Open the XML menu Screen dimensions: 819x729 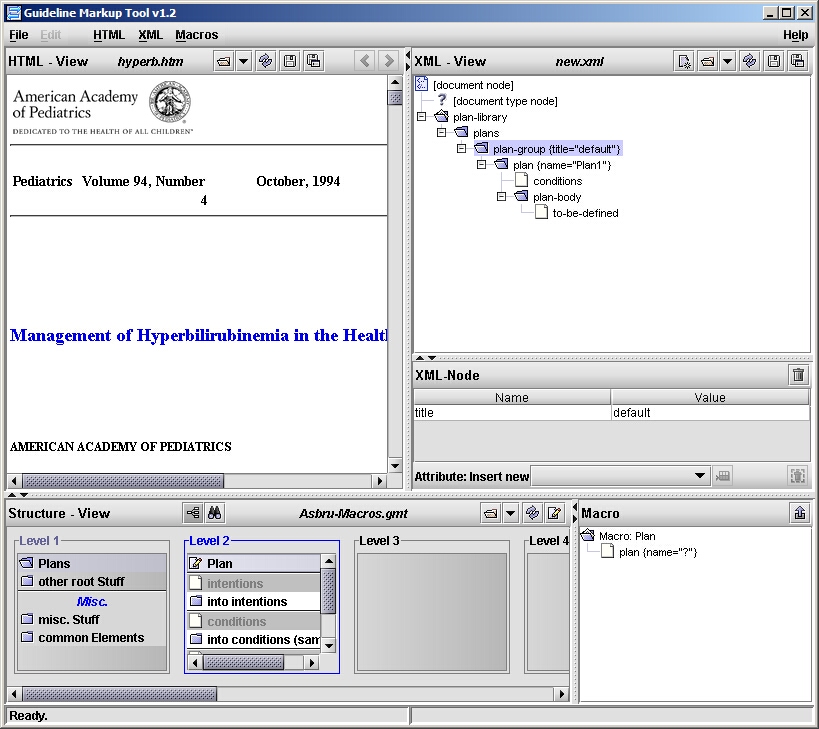[x=150, y=35]
